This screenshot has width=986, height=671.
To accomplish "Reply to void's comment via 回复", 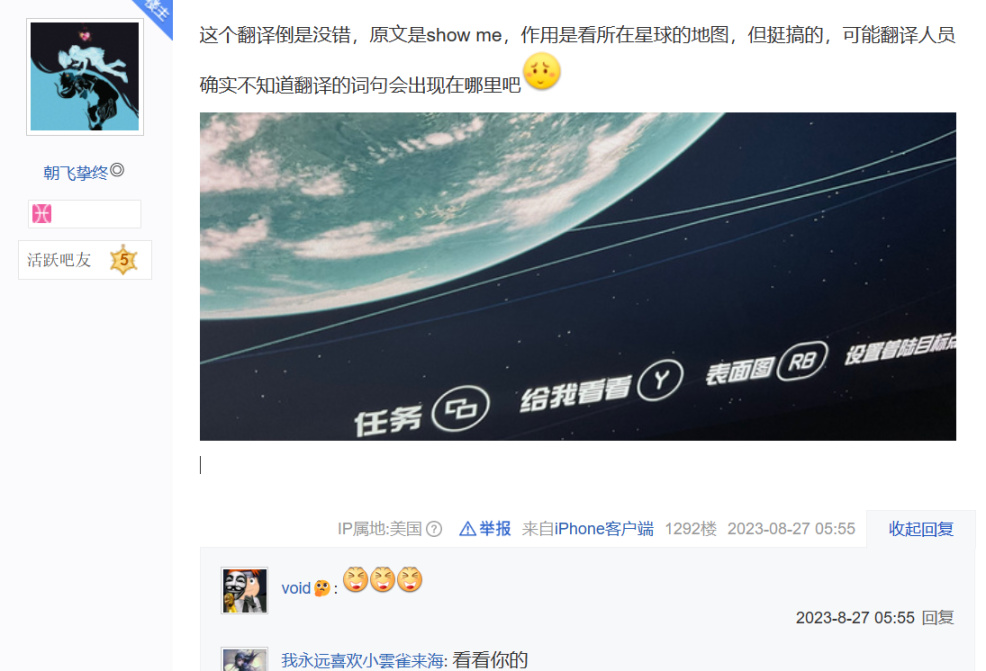I will click(x=938, y=618).
